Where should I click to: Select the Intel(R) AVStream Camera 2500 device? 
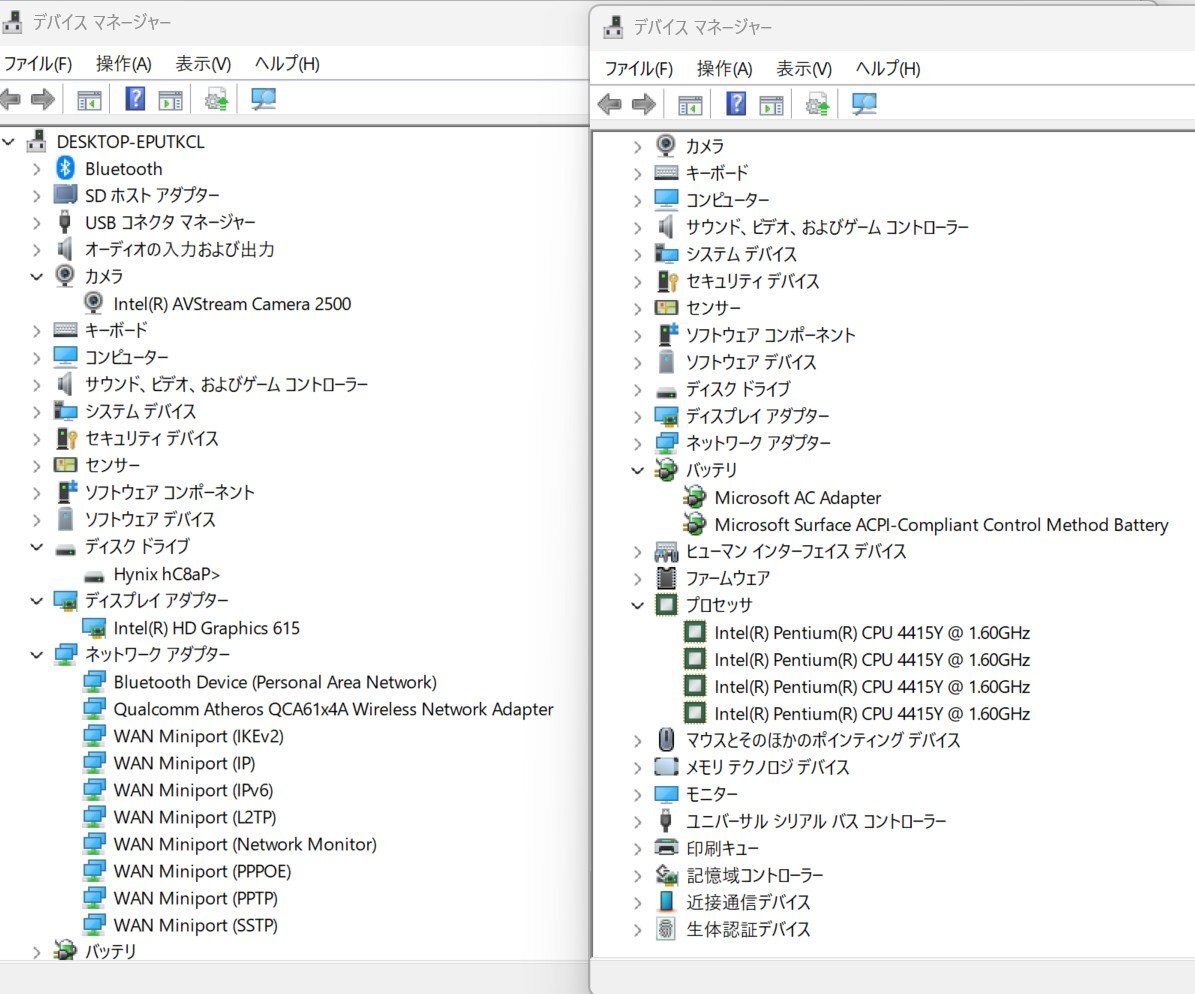(x=232, y=304)
